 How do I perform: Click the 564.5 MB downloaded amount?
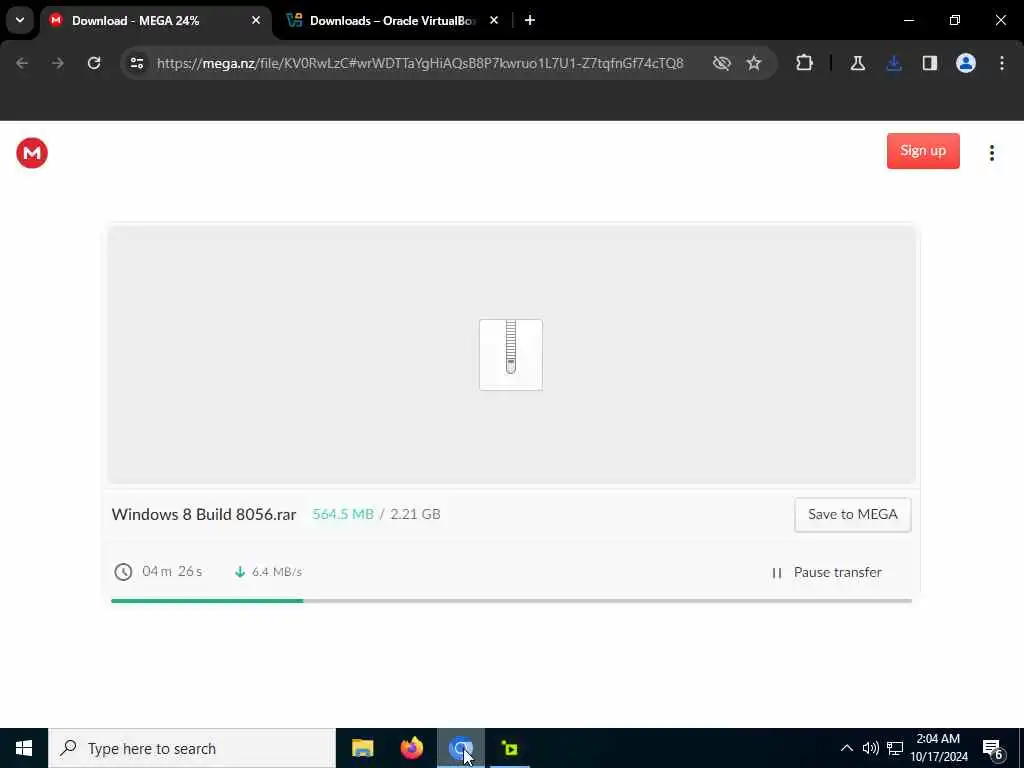coord(343,515)
